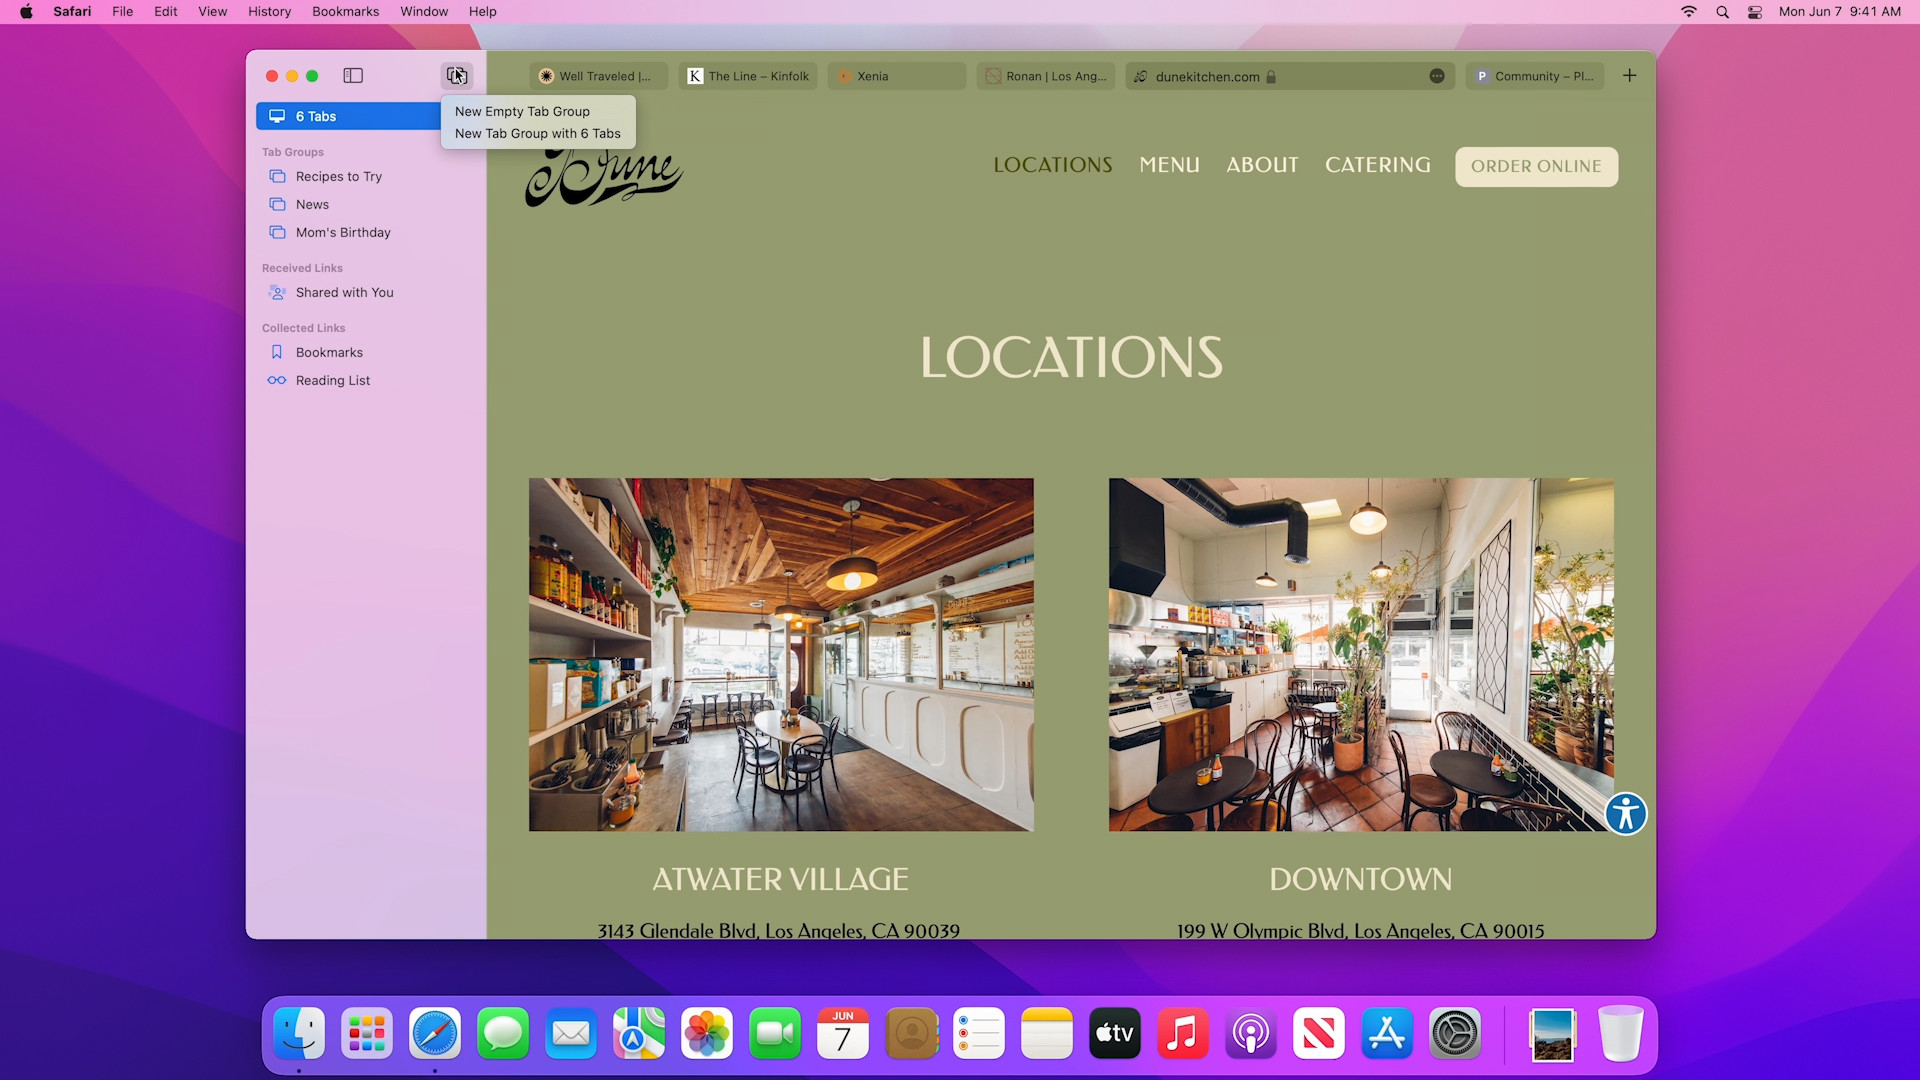Open the Bookmarks menu in the menu bar
Viewport: 1920px width, 1080px height.
pos(345,11)
